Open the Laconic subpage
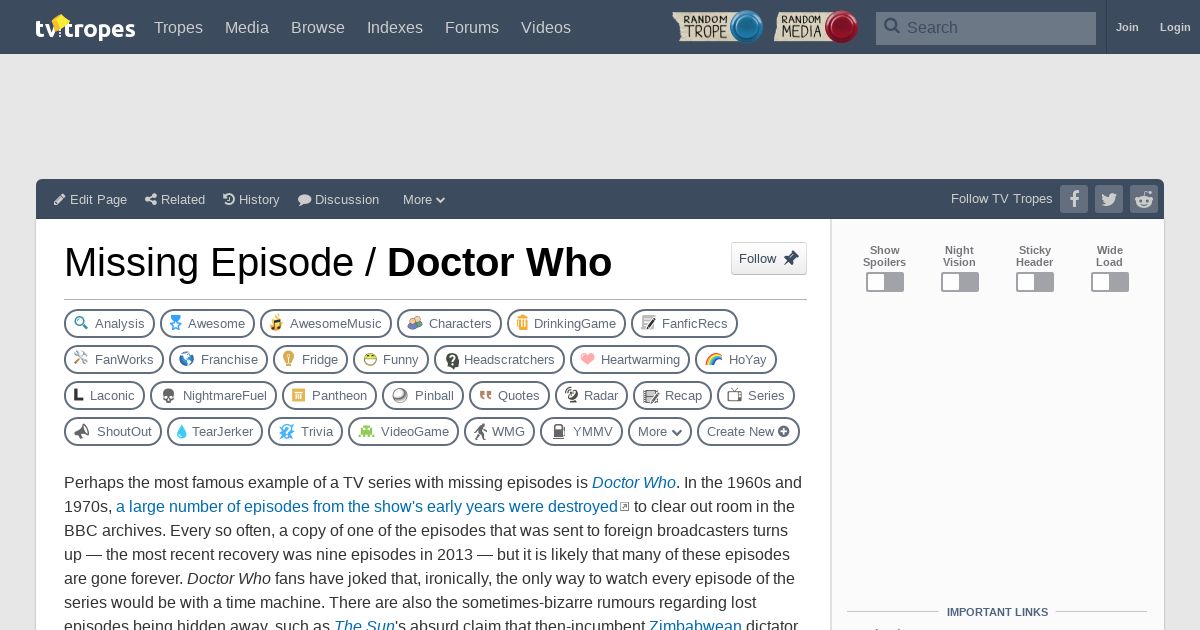Viewport: 1200px width, 630px height. [104, 396]
